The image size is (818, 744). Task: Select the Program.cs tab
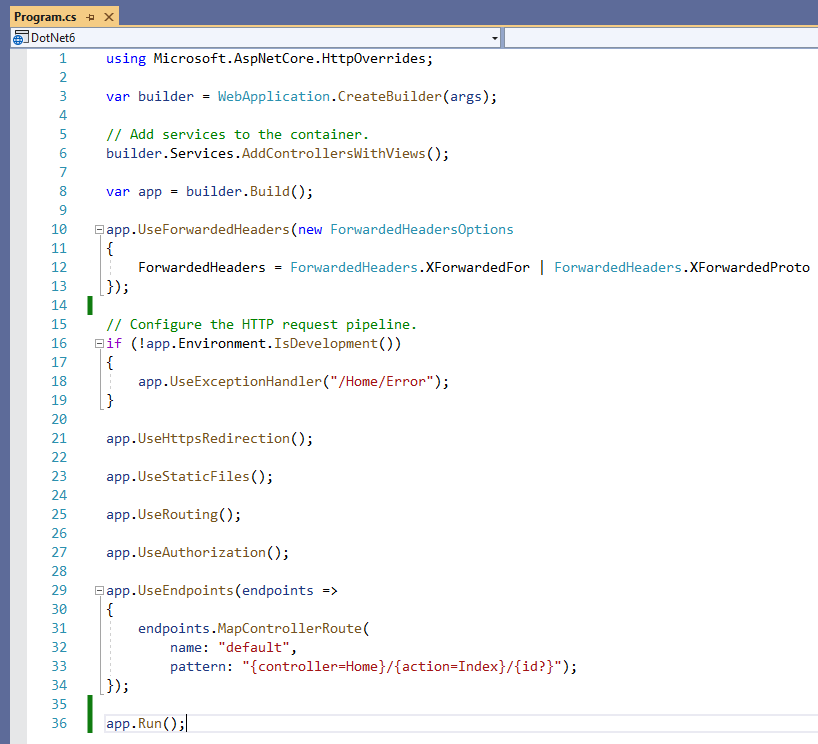[x=45, y=17]
